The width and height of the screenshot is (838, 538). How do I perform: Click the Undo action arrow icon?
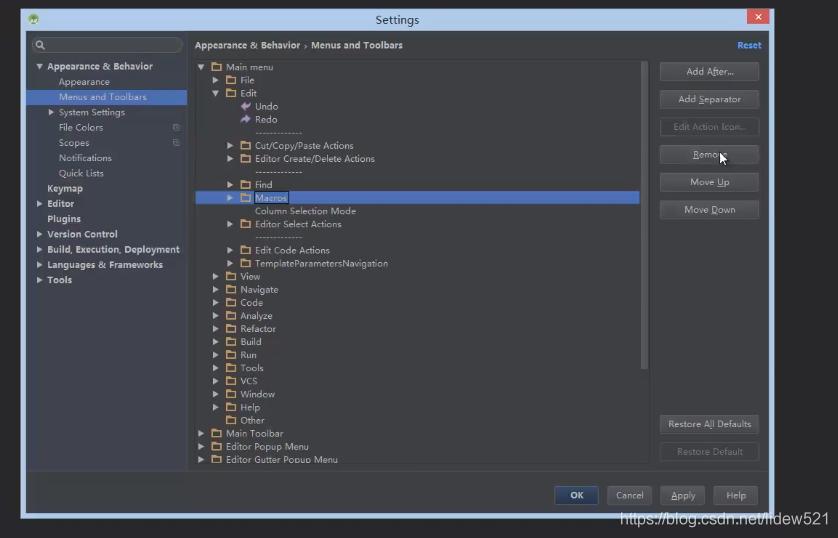(245, 106)
